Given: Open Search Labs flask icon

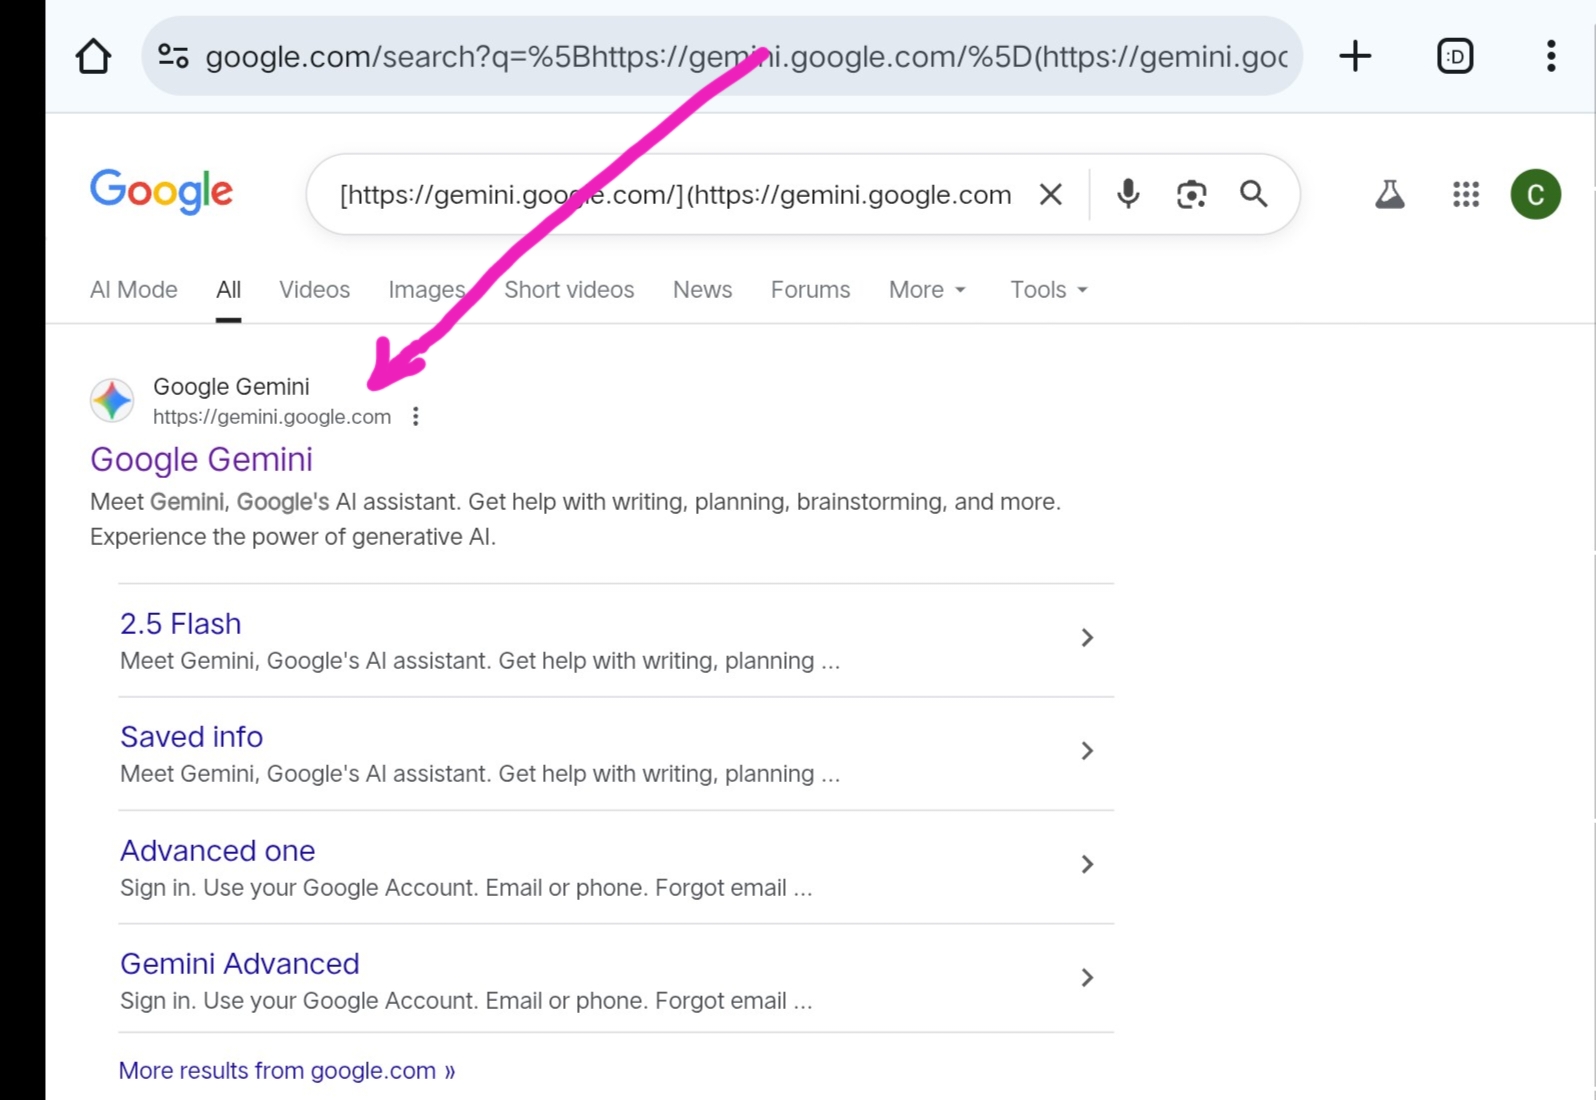Looking at the screenshot, I should click(x=1389, y=194).
